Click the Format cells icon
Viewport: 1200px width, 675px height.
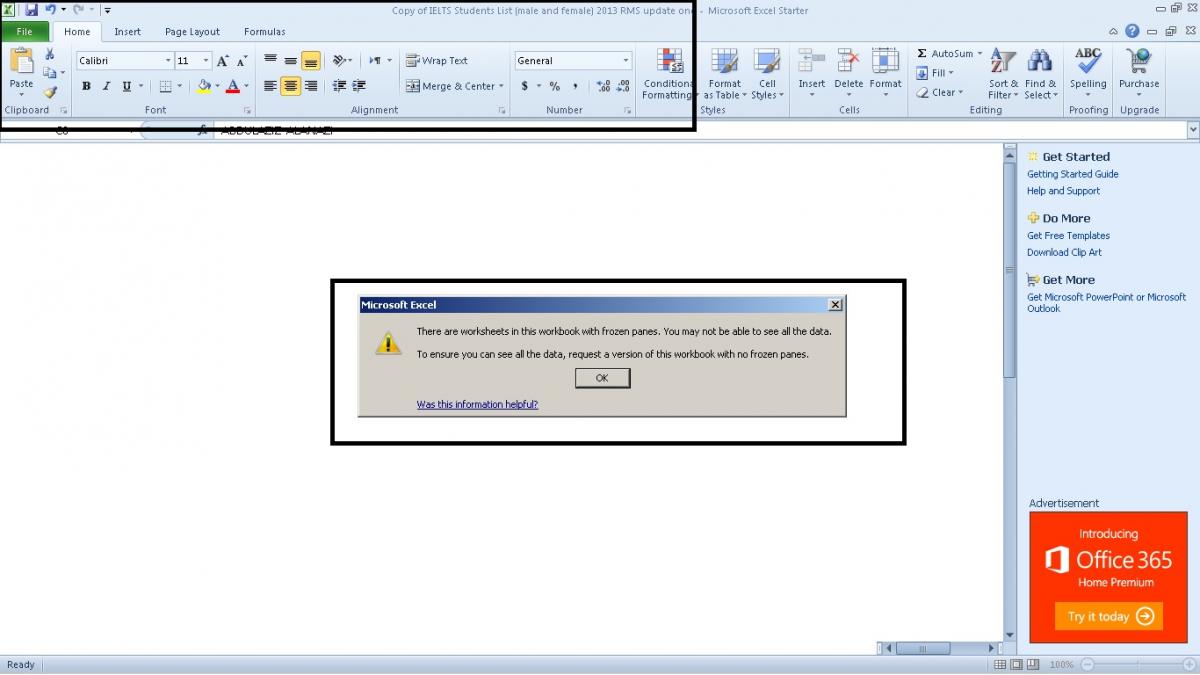tap(885, 62)
